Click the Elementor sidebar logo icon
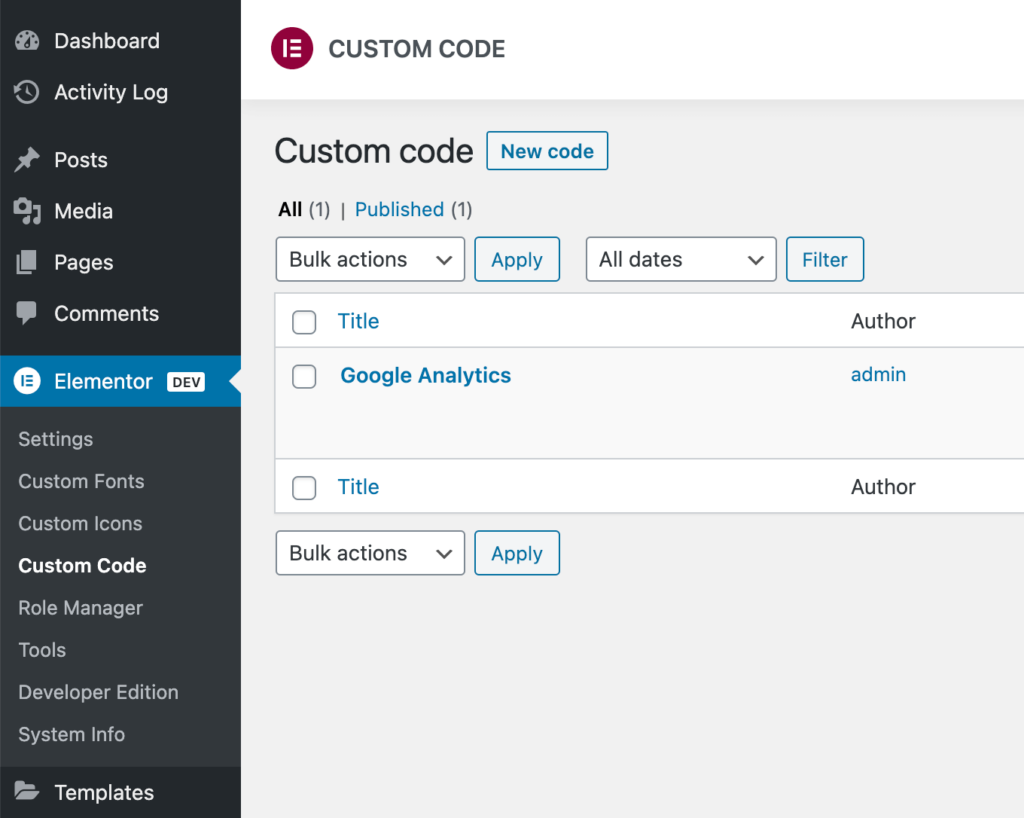Image resolution: width=1024 pixels, height=818 pixels. tap(27, 381)
